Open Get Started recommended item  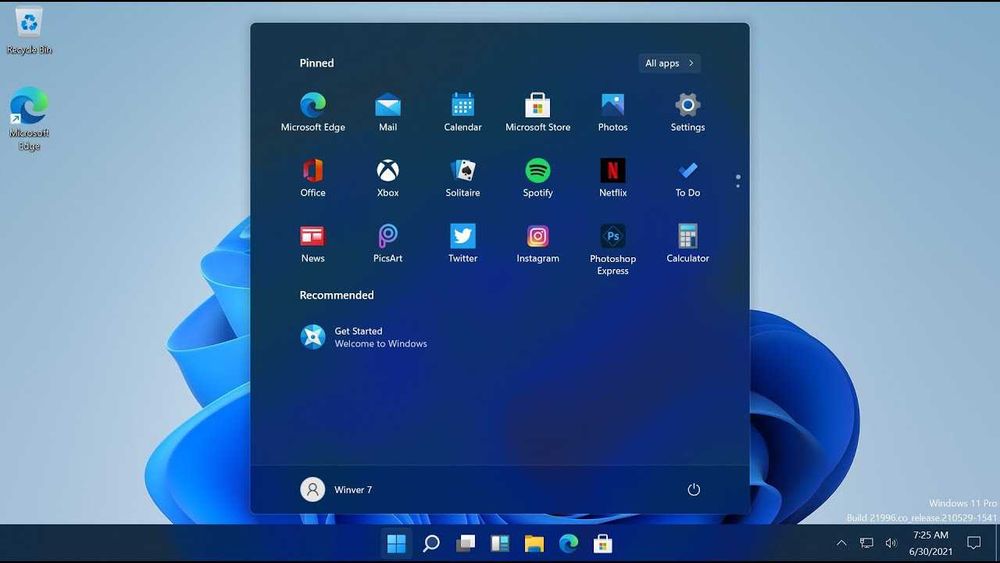(365, 337)
